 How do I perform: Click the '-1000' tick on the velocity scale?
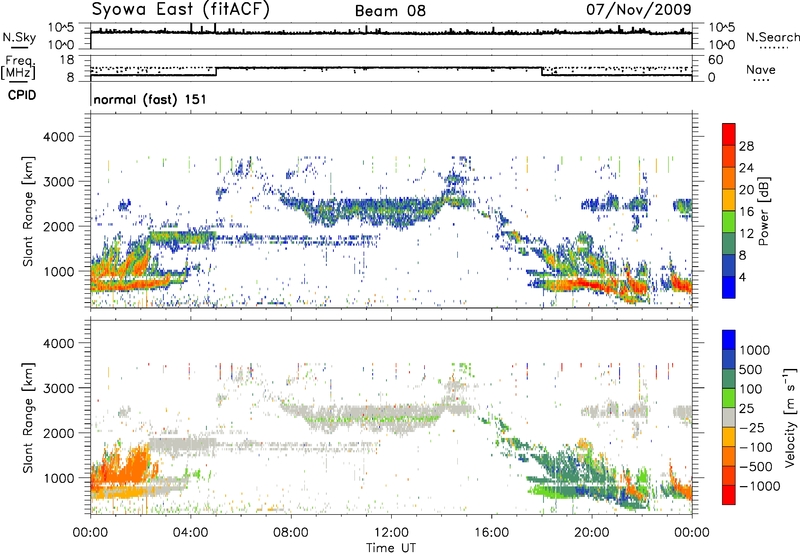pos(760,486)
